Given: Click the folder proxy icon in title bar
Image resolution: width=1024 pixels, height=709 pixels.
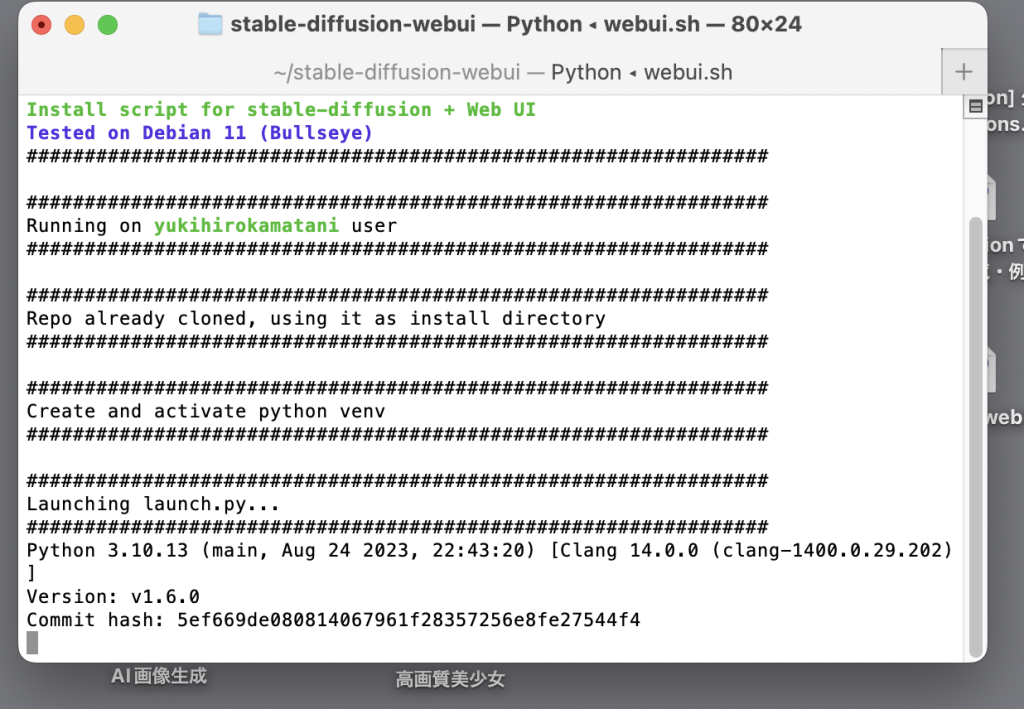Looking at the screenshot, I should 210,25.
